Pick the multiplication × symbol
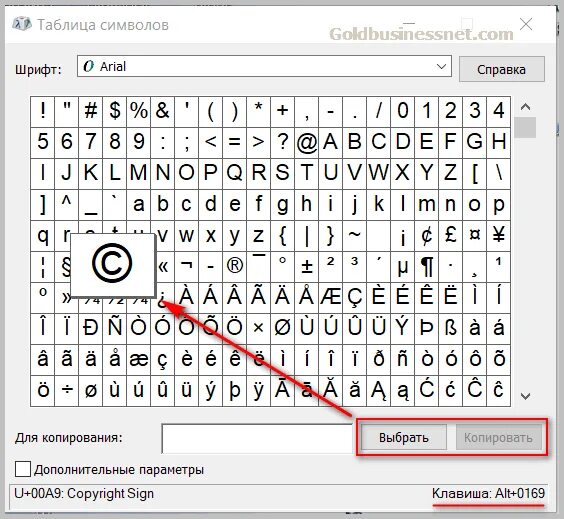Image resolution: width=564 pixels, height=519 pixels. pyautogui.click(x=258, y=328)
